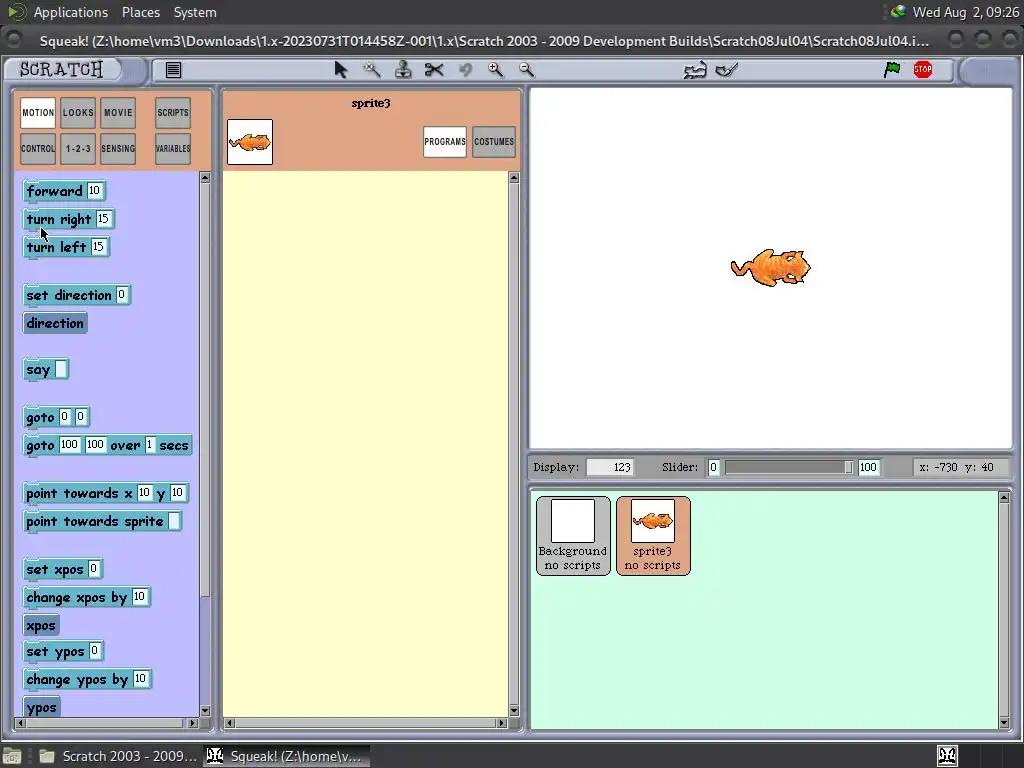Open the SENSING block category

point(118,149)
